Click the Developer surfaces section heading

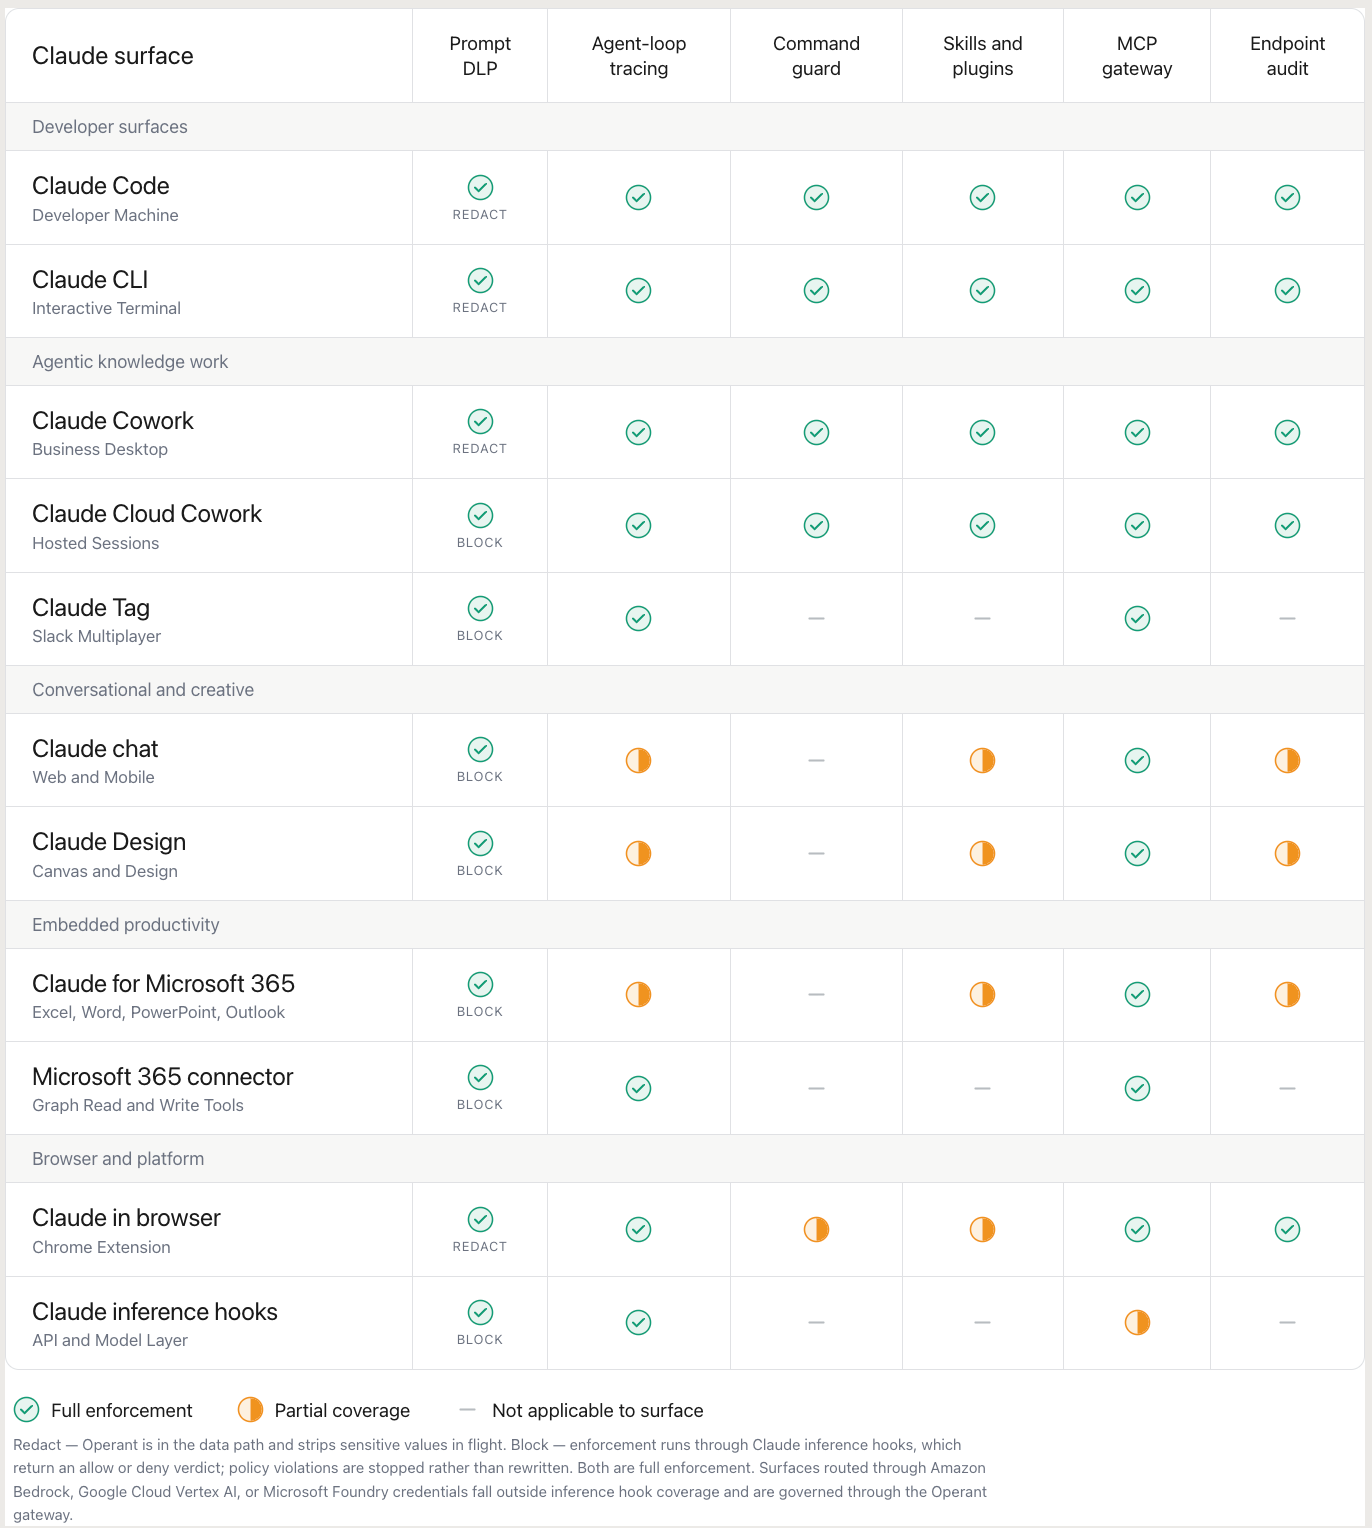[x=110, y=127]
